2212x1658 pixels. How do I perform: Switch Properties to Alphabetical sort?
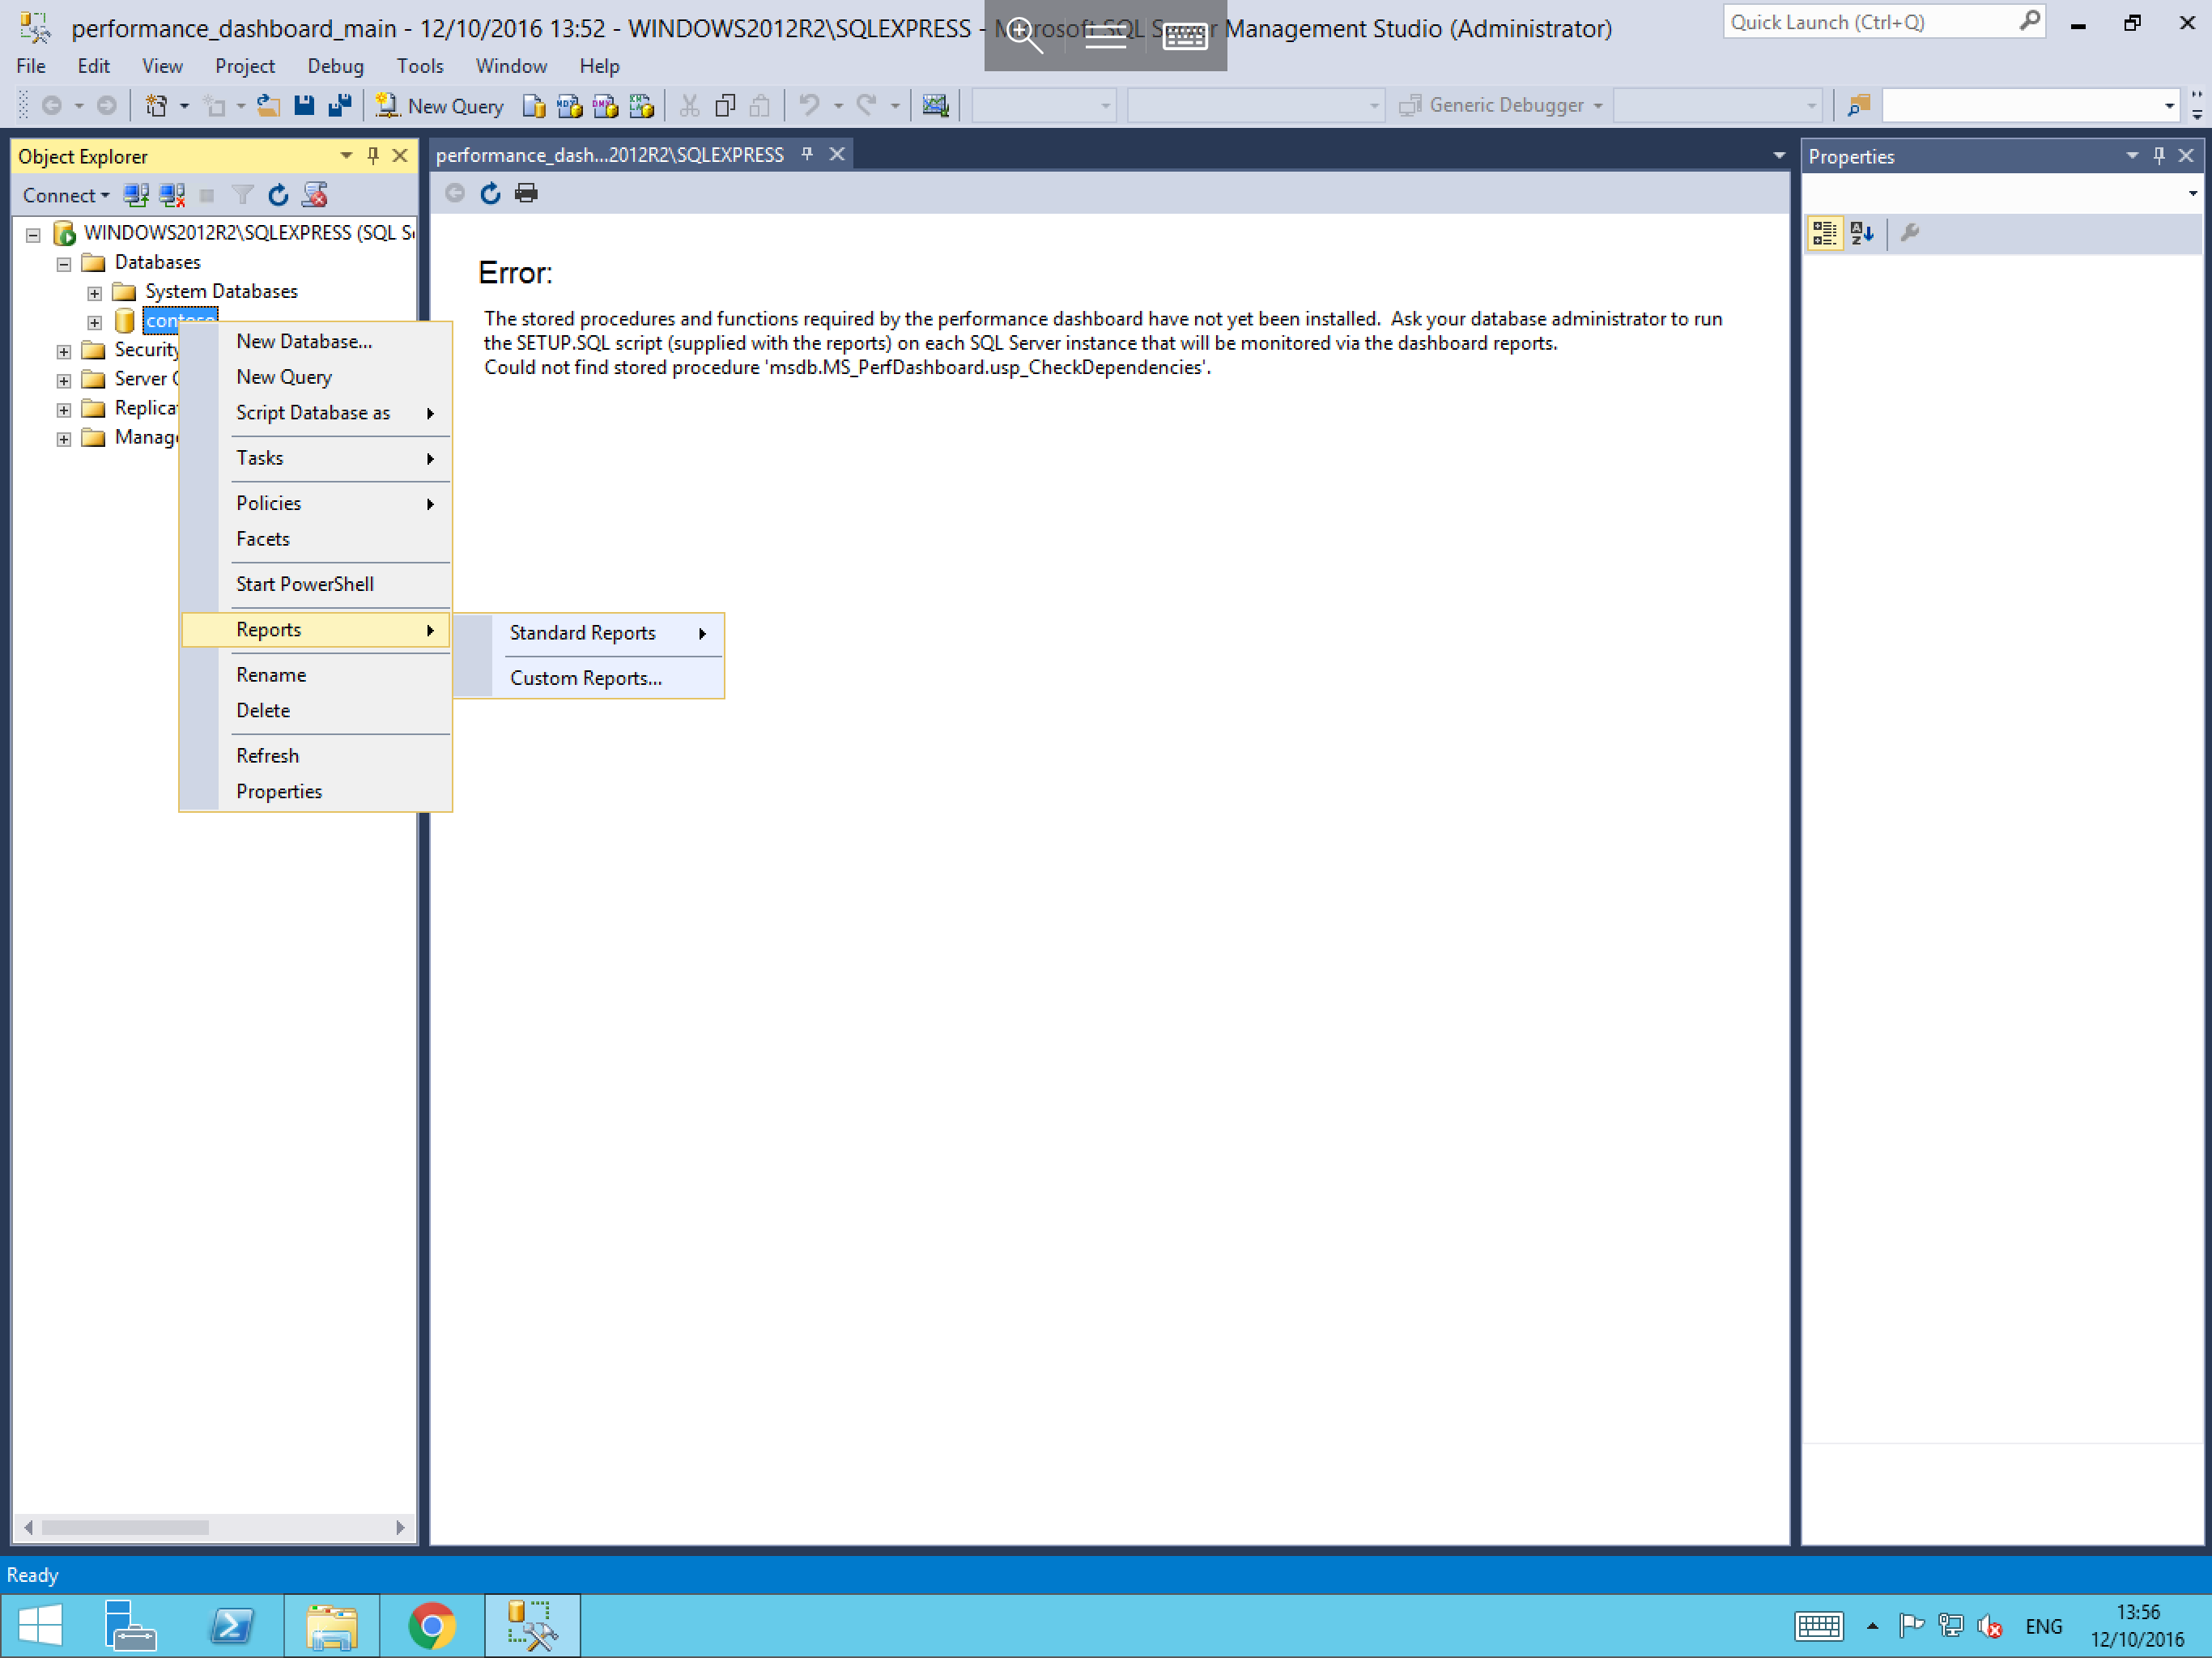tap(1861, 233)
